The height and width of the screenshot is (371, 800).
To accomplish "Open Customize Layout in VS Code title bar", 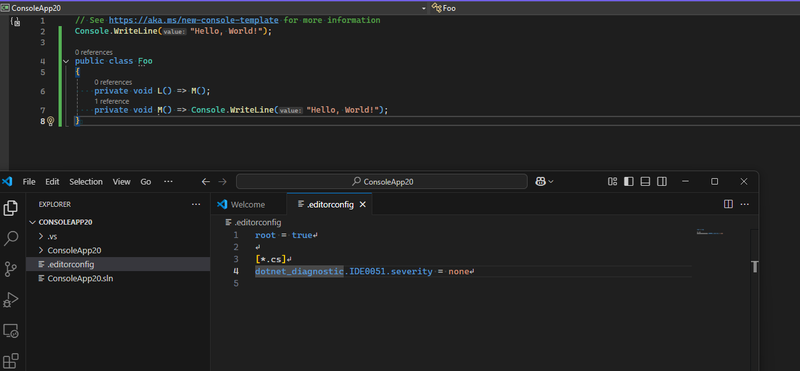I will [x=613, y=182].
